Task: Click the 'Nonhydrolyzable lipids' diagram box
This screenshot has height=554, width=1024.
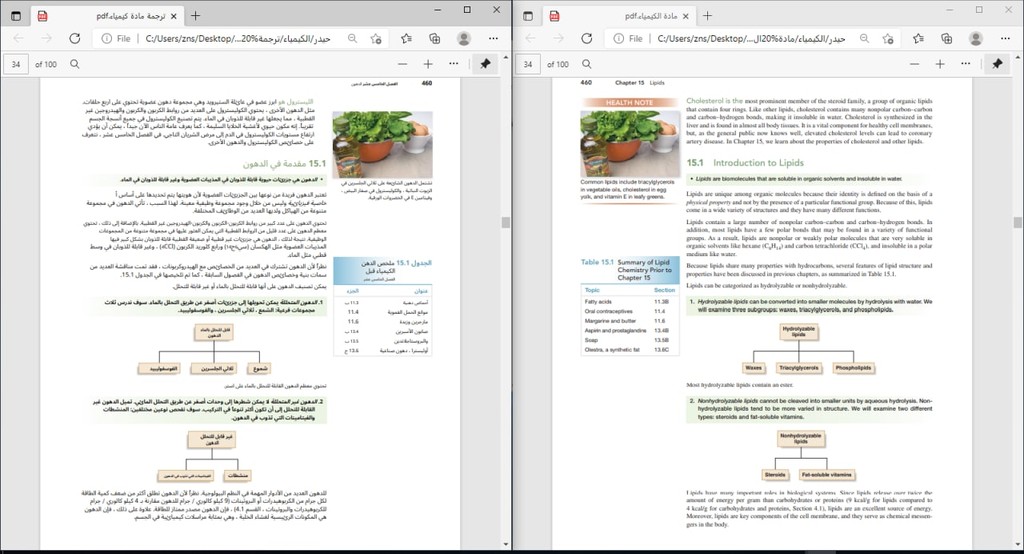Action: point(800,438)
